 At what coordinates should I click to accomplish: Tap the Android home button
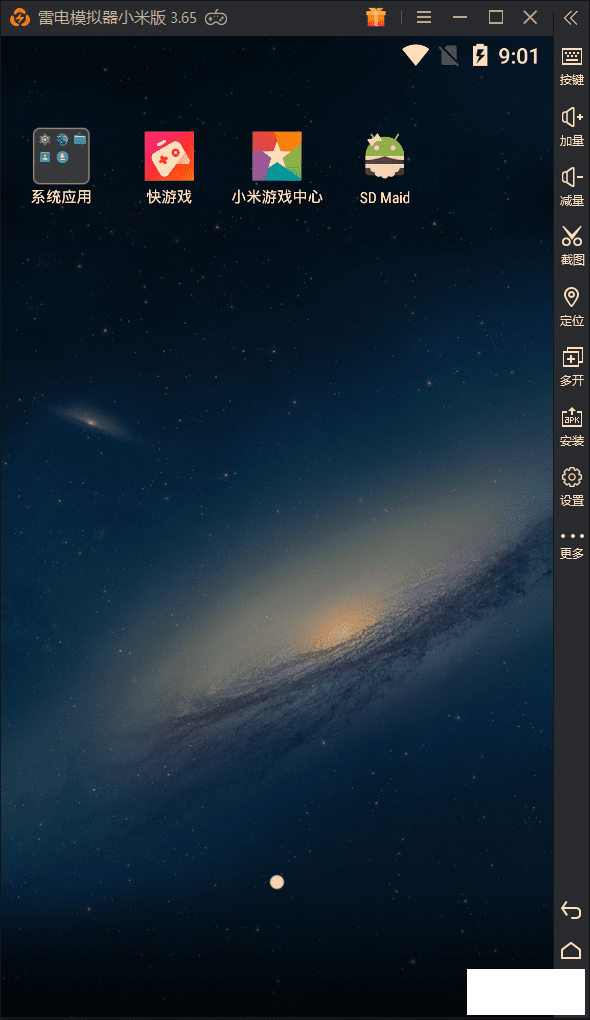(571, 950)
